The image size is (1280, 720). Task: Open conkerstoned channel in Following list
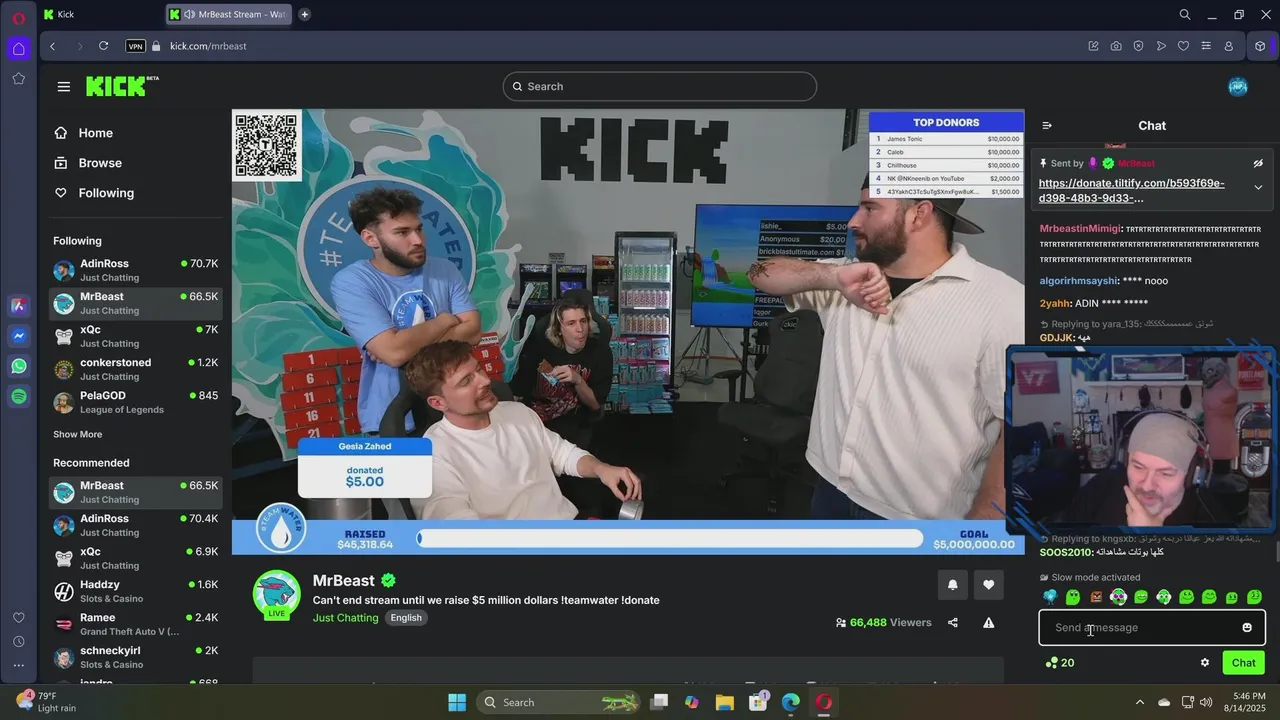click(x=135, y=370)
